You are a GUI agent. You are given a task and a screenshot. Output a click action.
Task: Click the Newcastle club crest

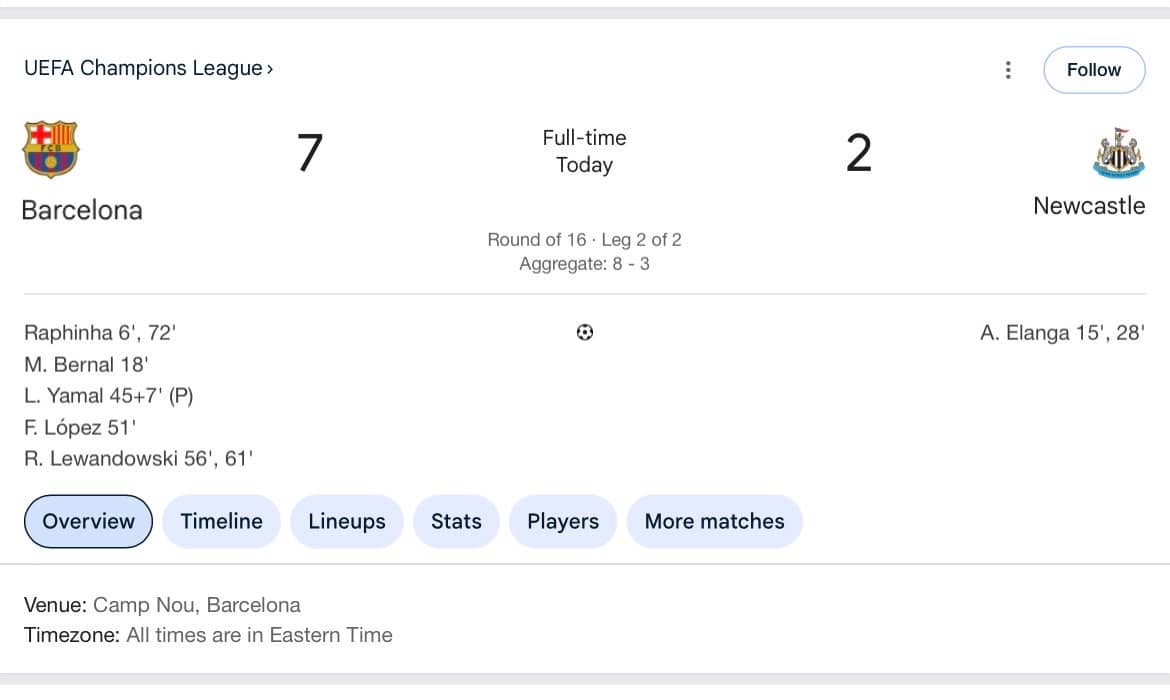click(1119, 153)
